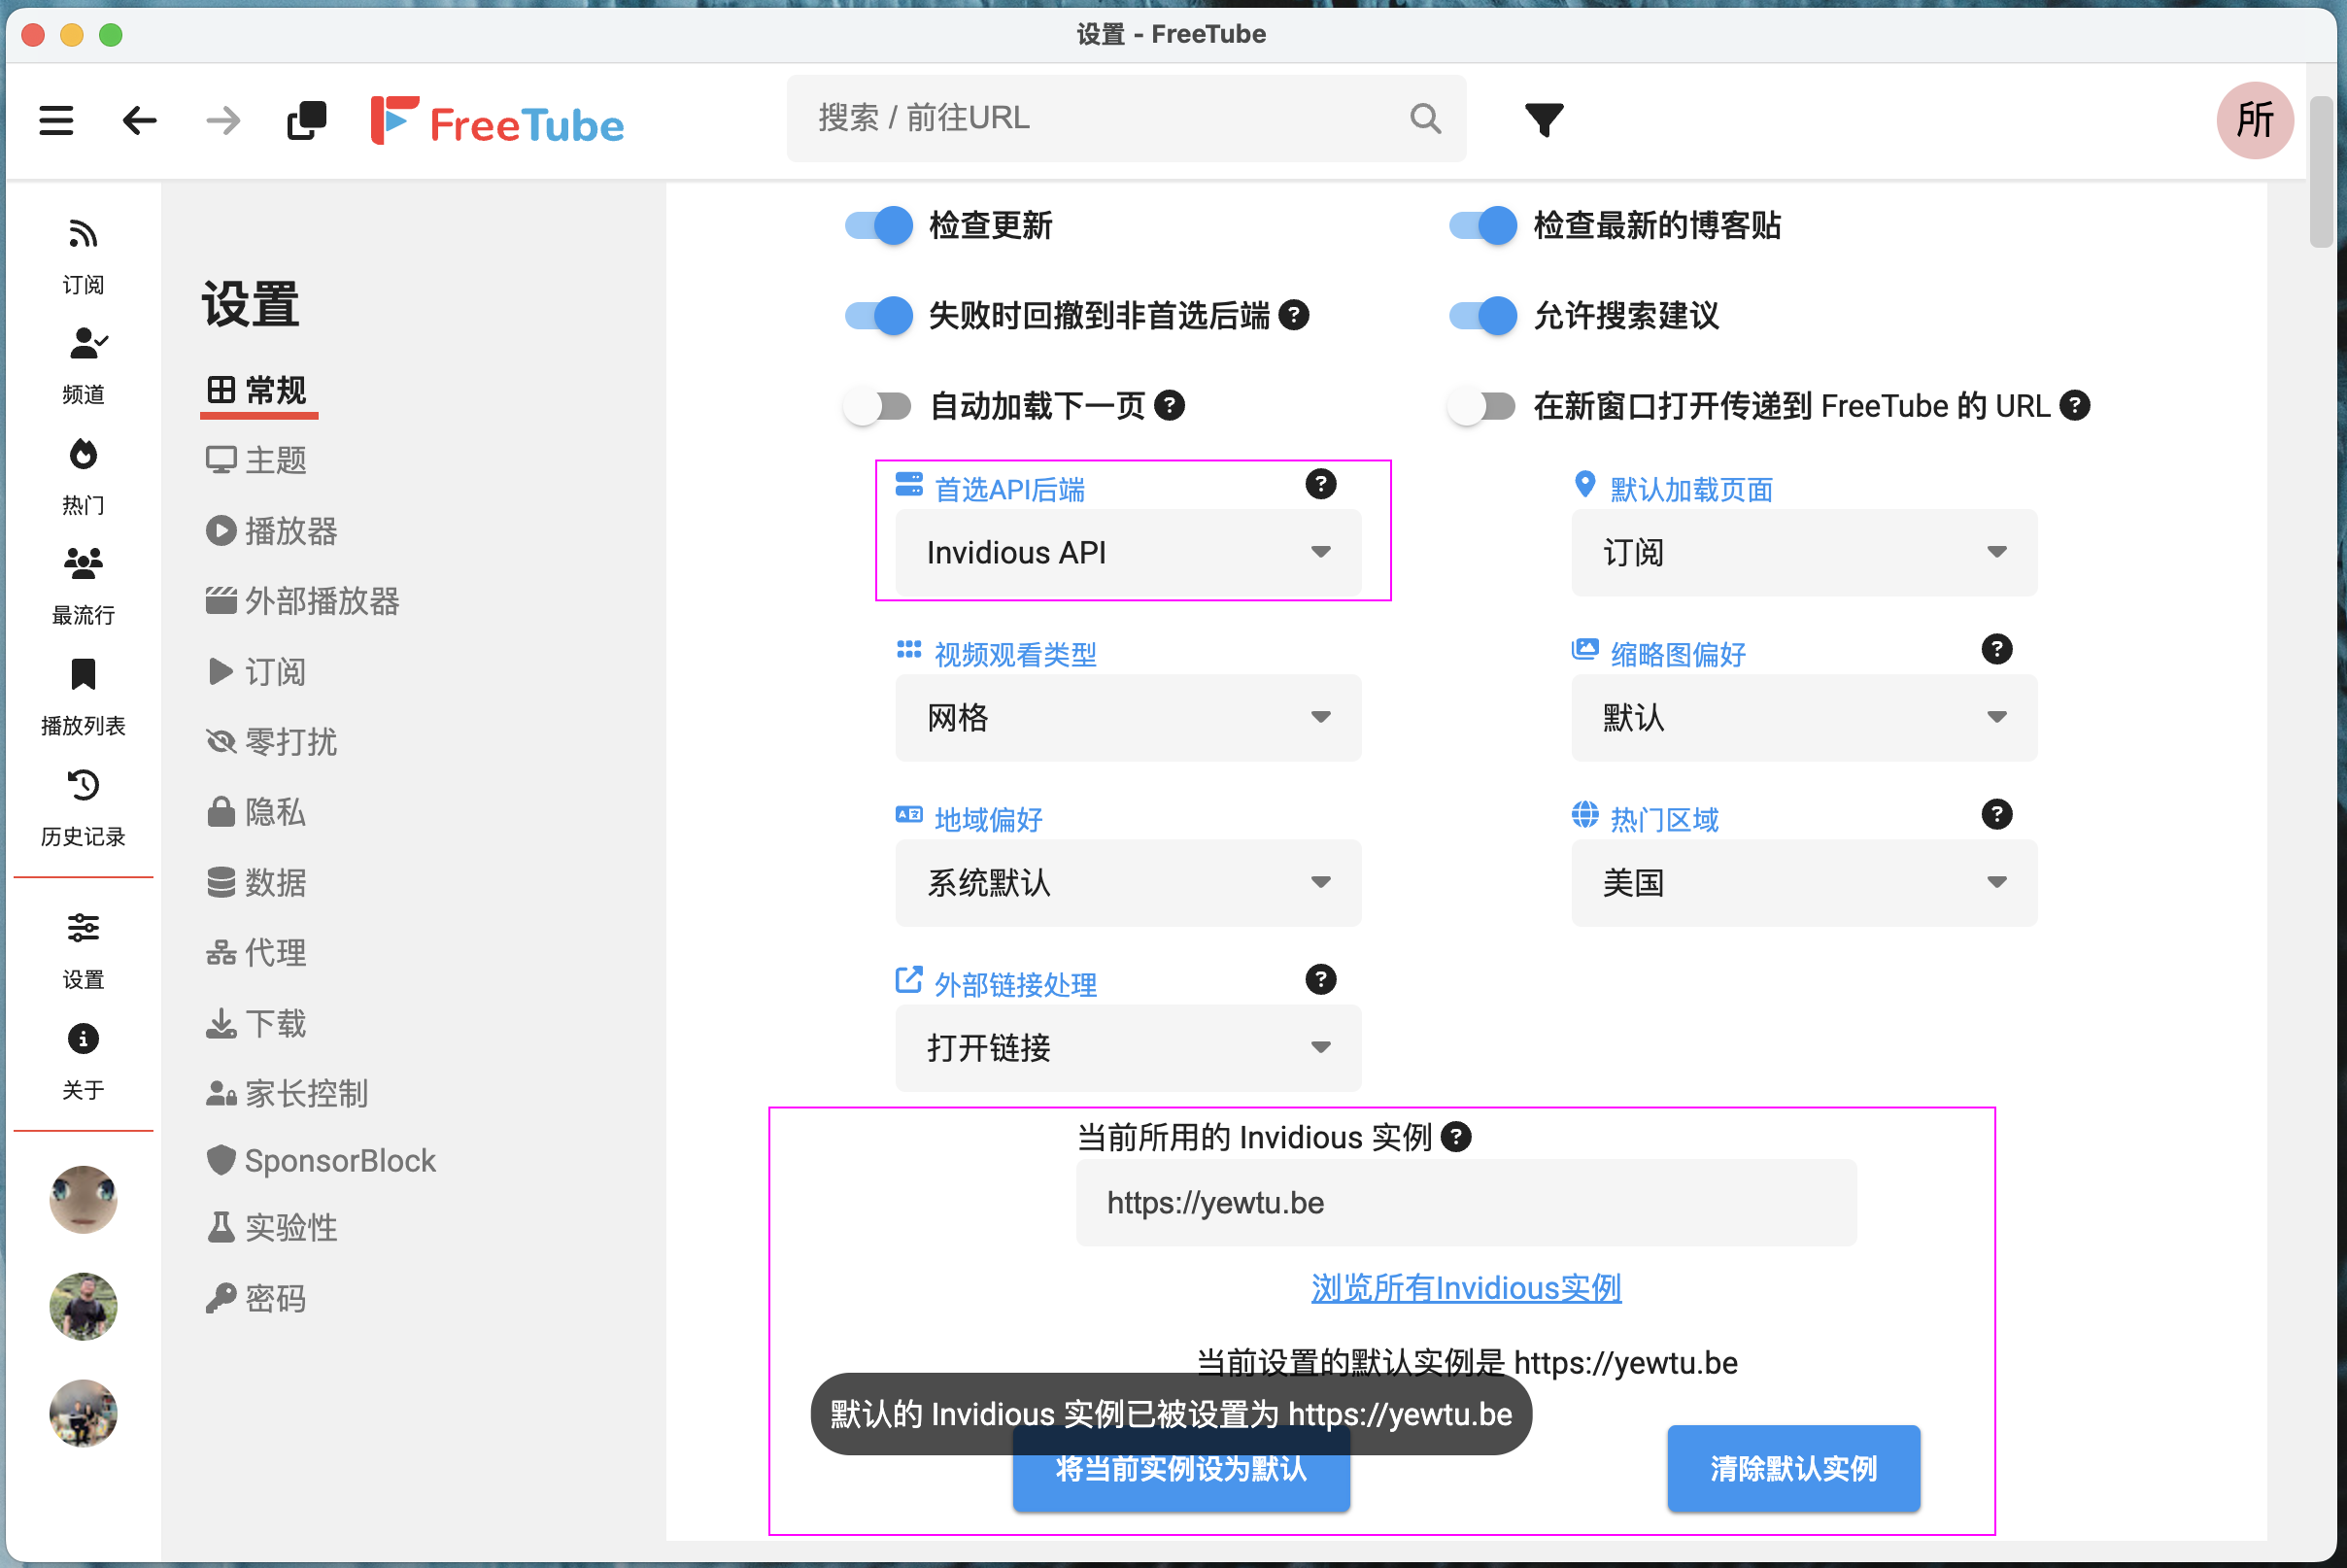2347x1568 pixels.
Task: Click the back arrow navigation icon
Action: (x=139, y=121)
